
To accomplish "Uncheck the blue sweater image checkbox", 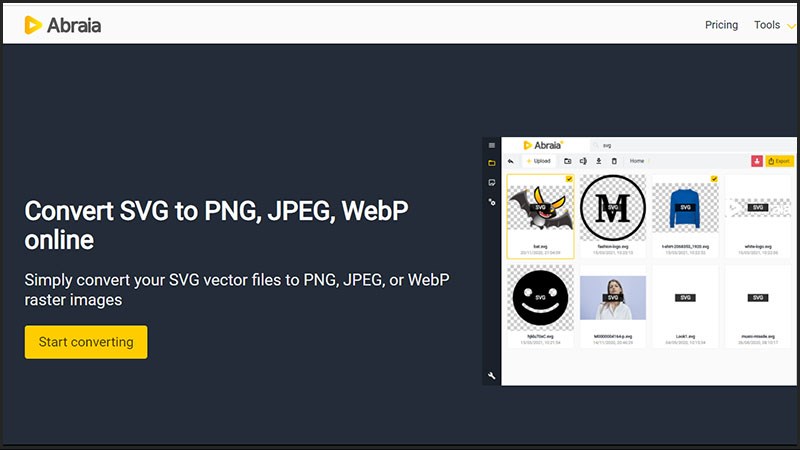I will point(714,179).
